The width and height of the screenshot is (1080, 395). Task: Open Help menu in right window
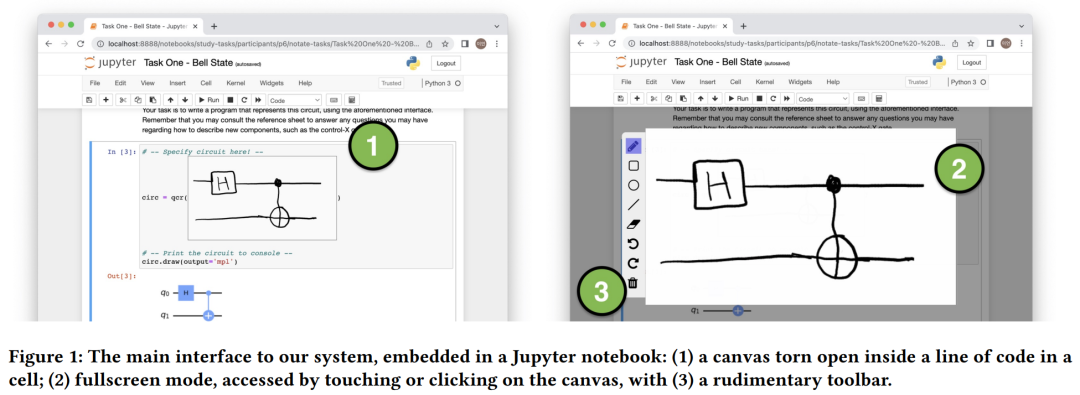click(833, 82)
